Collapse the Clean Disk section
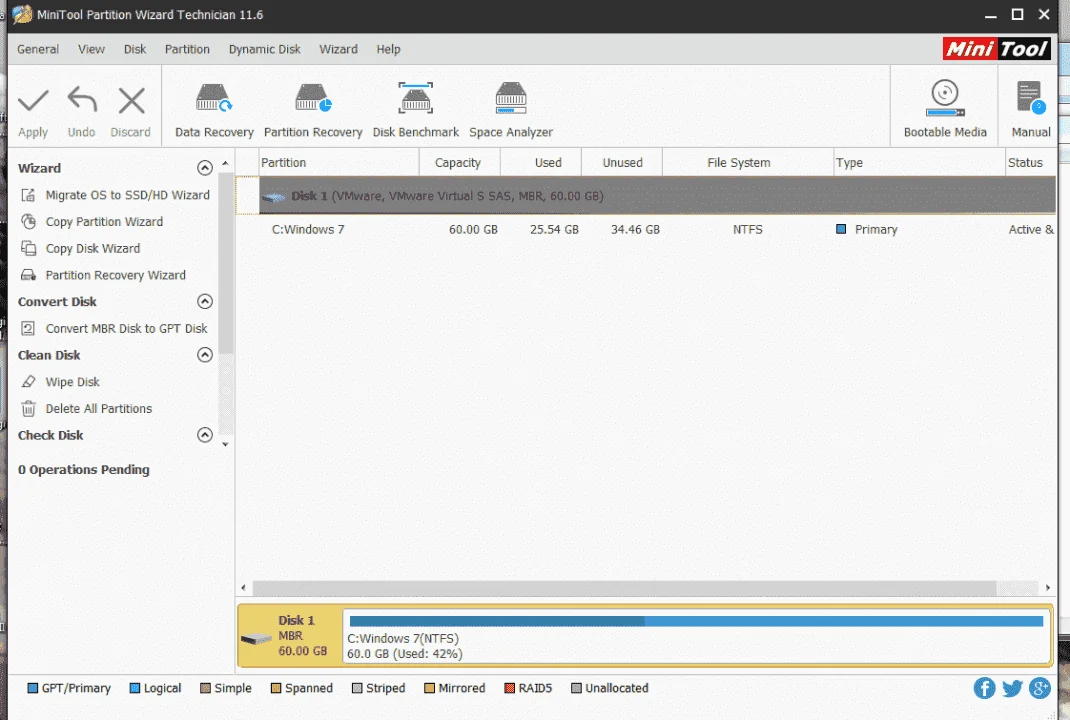1070x720 pixels. [x=205, y=355]
